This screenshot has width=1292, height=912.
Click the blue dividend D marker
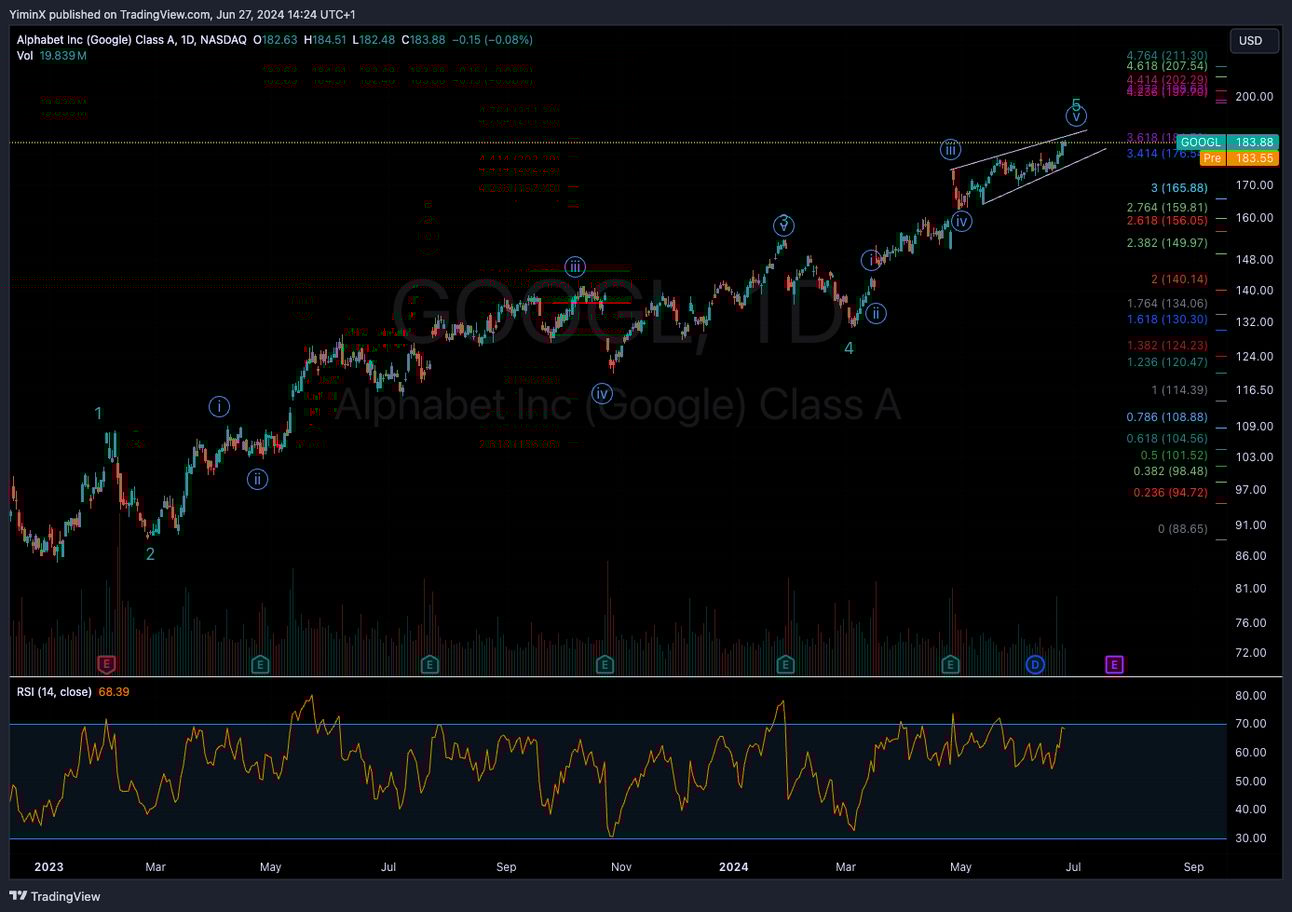[1035, 664]
